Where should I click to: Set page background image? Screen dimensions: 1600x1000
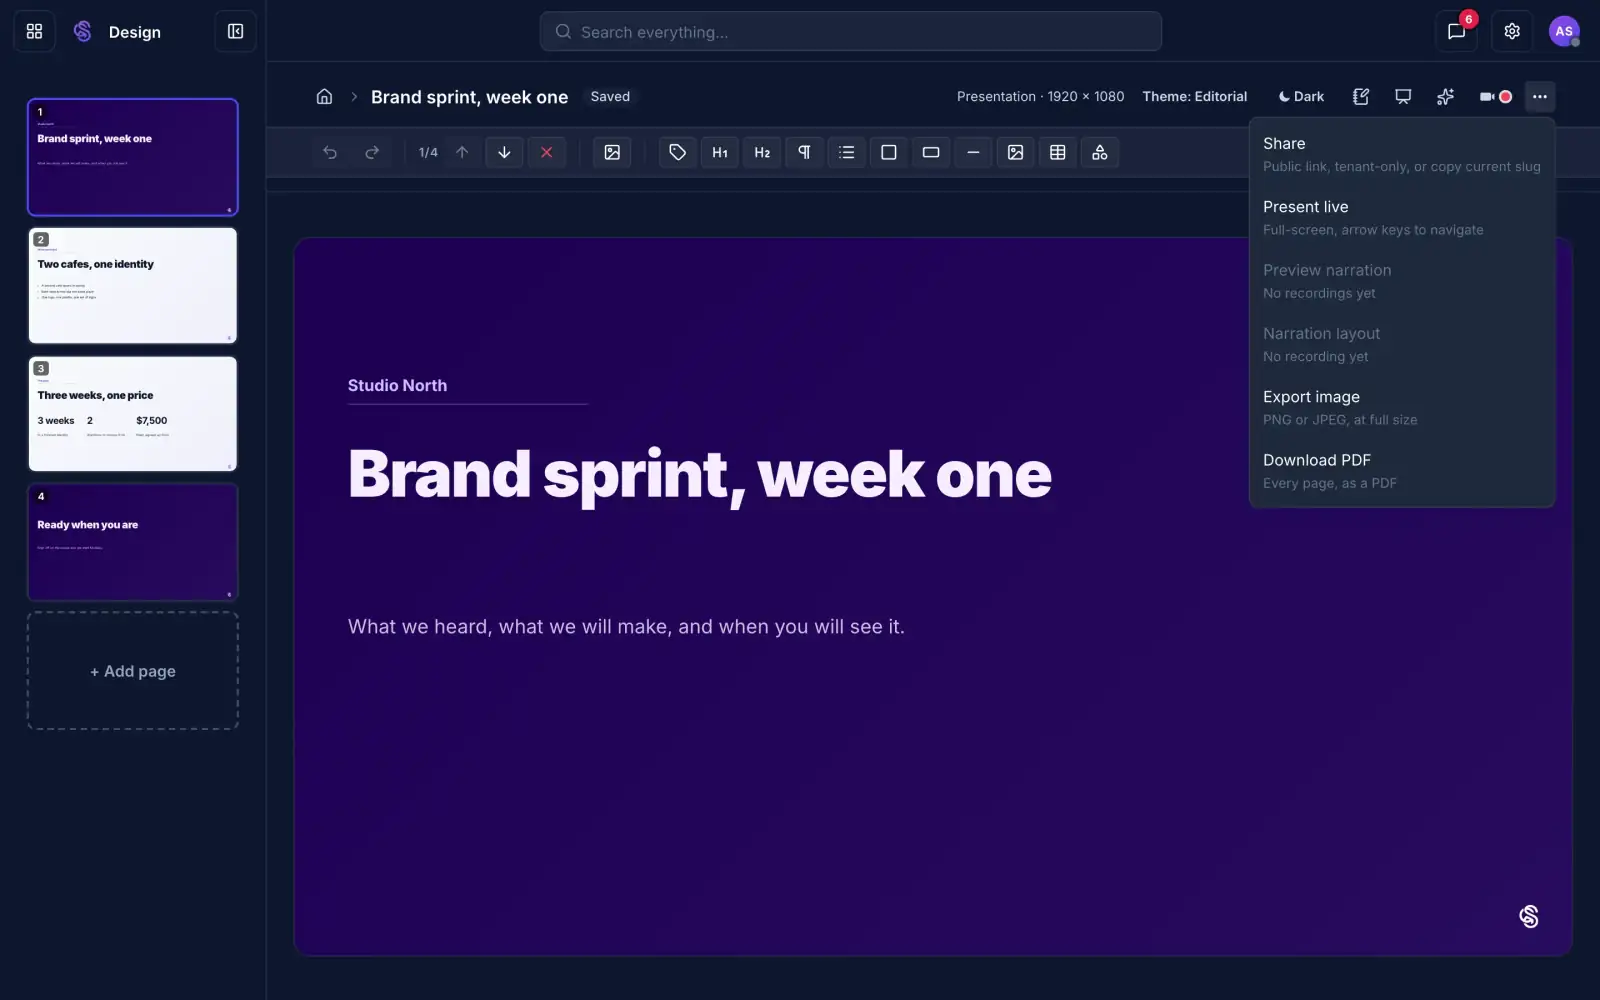tap(612, 152)
